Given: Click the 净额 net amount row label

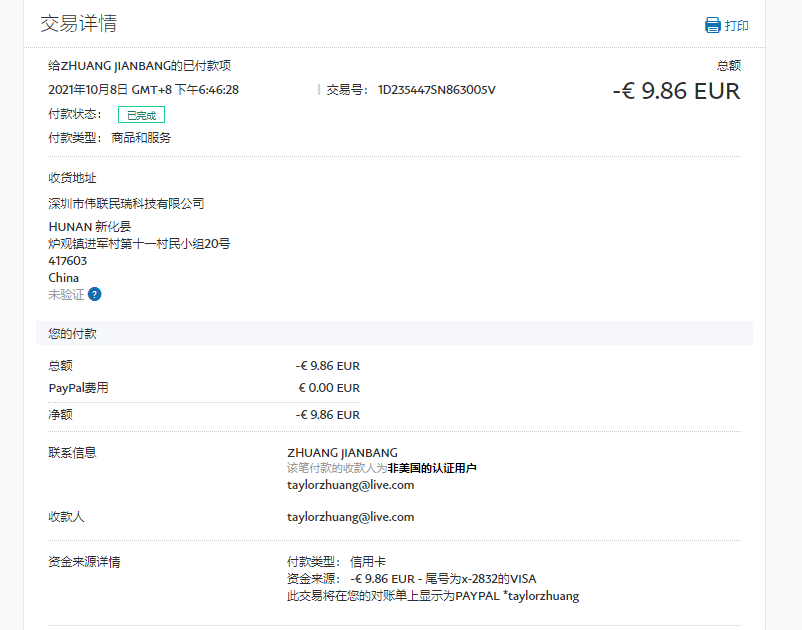Looking at the screenshot, I should click(60, 414).
